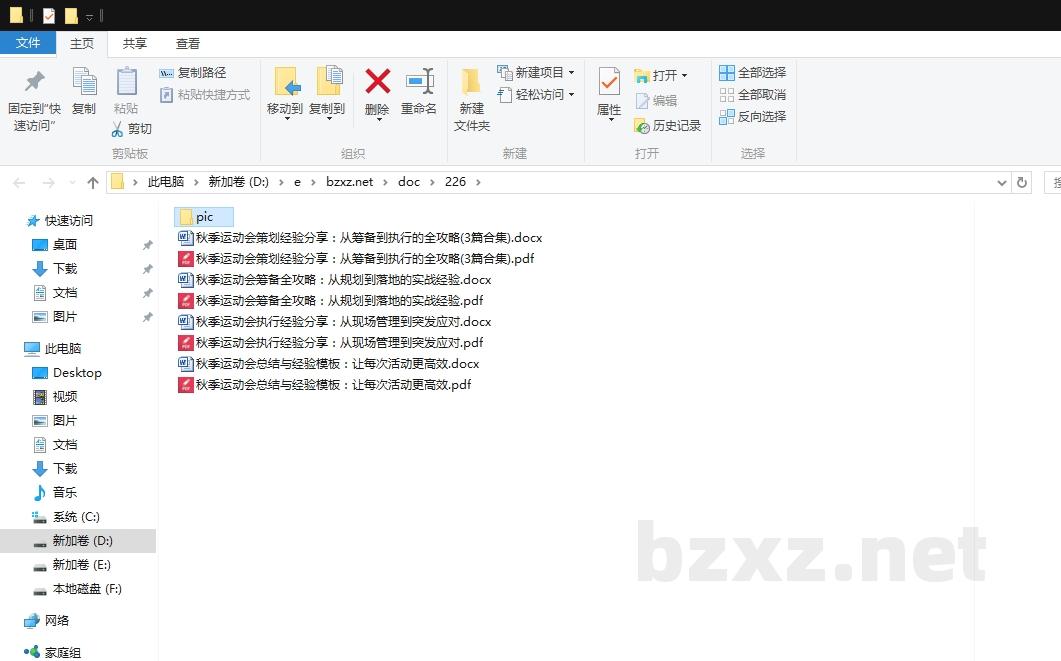Click the Rename (重命名) icon
This screenshot has height=661, width=1061.
[x=419, y=82]
